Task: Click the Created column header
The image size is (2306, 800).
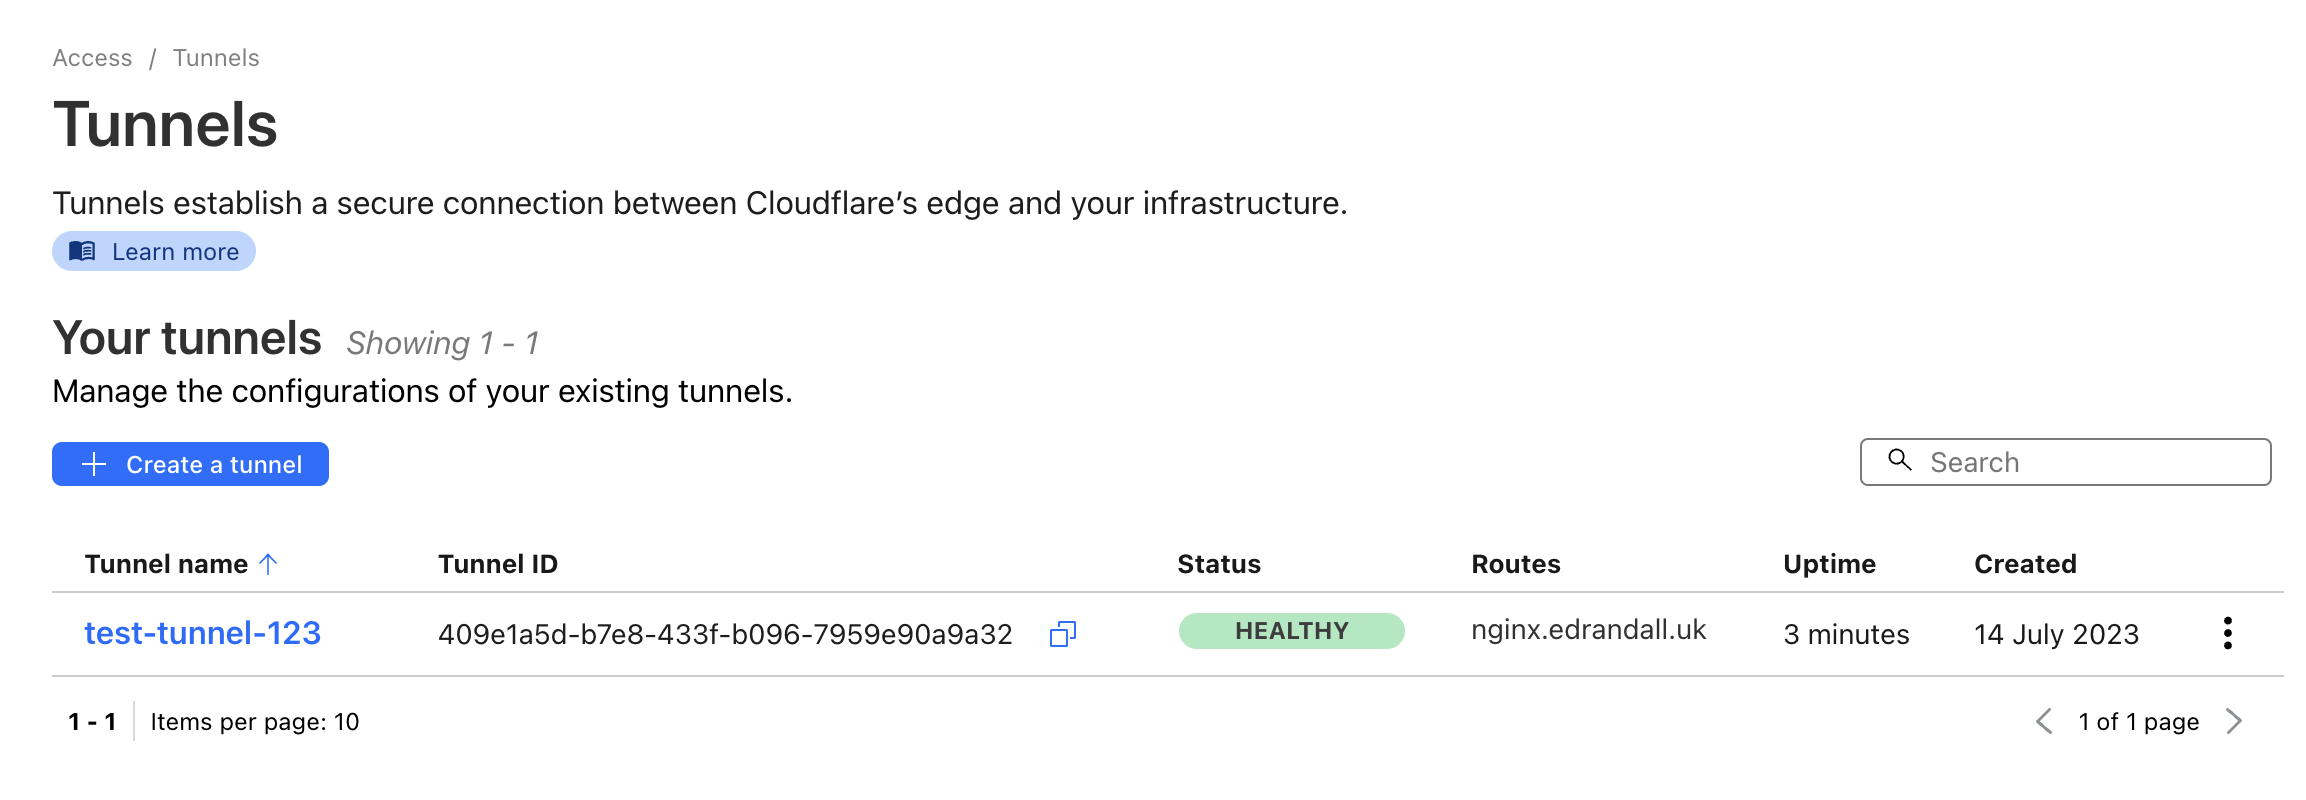Action: click(2025, 564)
